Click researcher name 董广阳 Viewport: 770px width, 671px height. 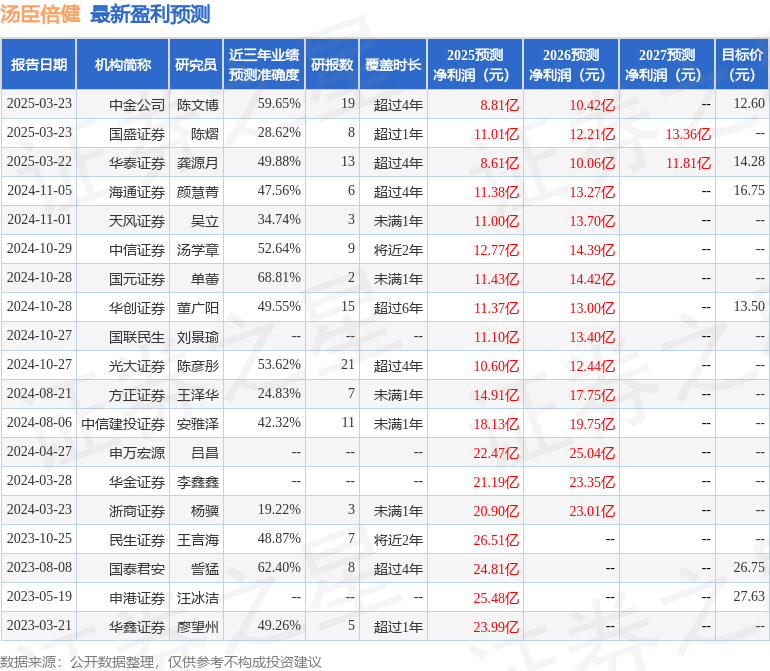click(x=198, y=308)
